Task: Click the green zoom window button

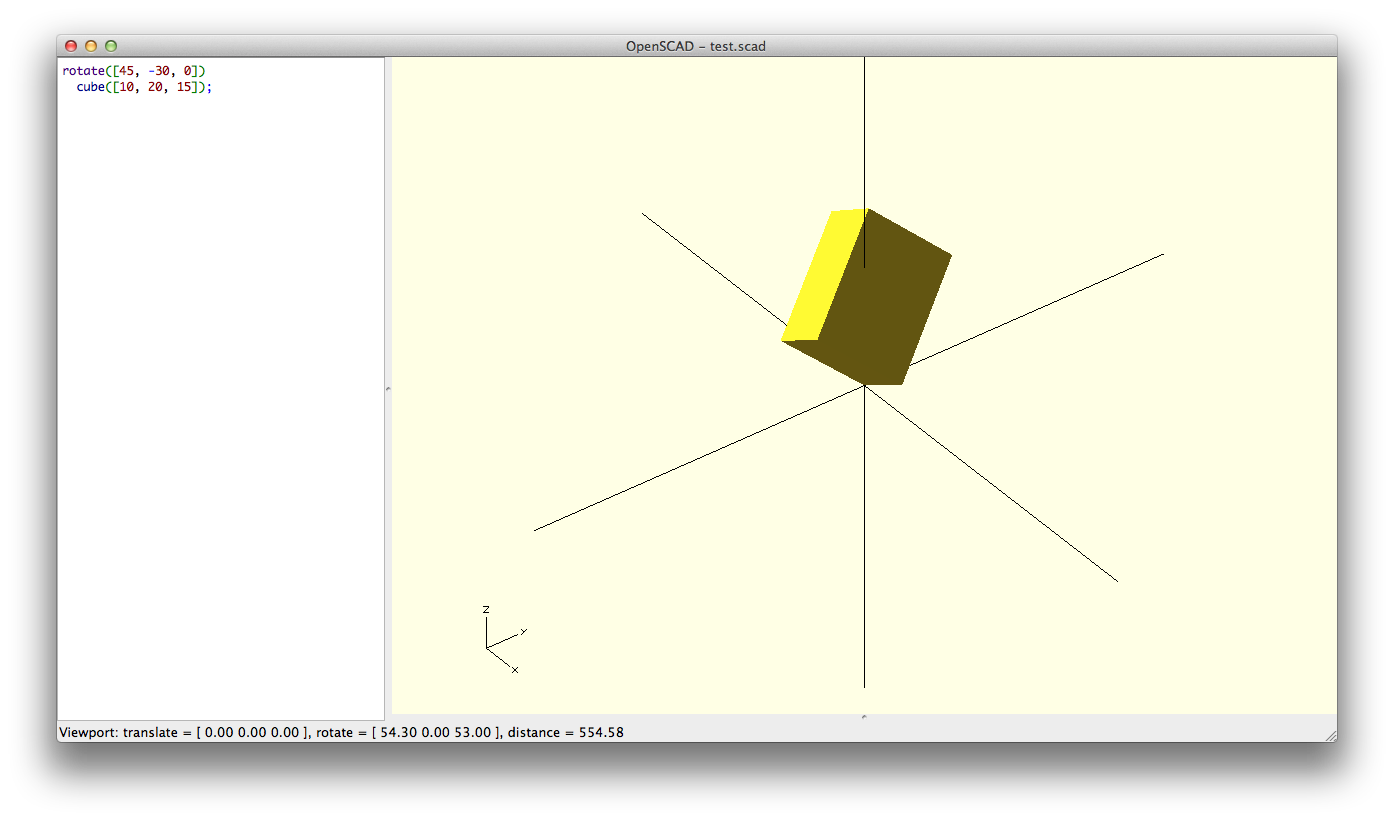Action: pyautogui.click(x=111, y=46)
